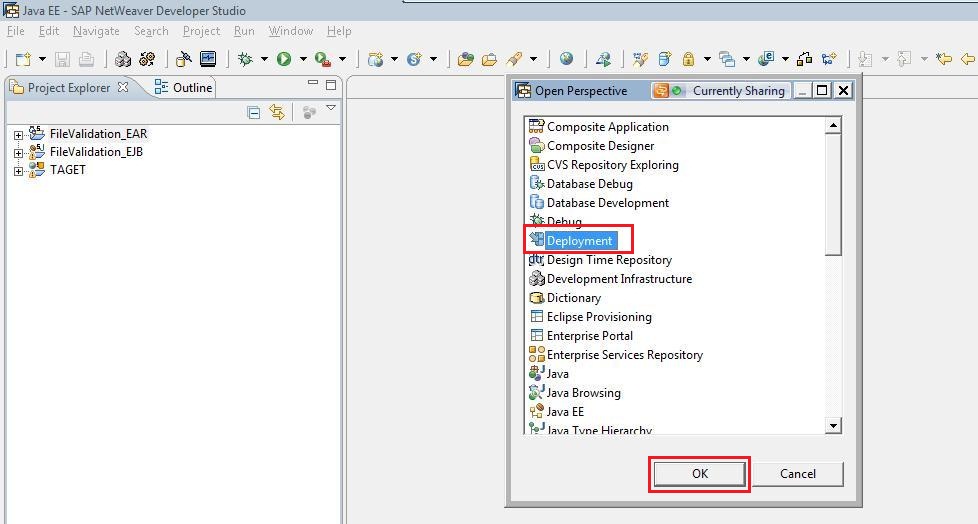Viewport: 978px width, 524px height.
Task: Open the Search menu
Action: pyautogui.click(x=151, y=31)
